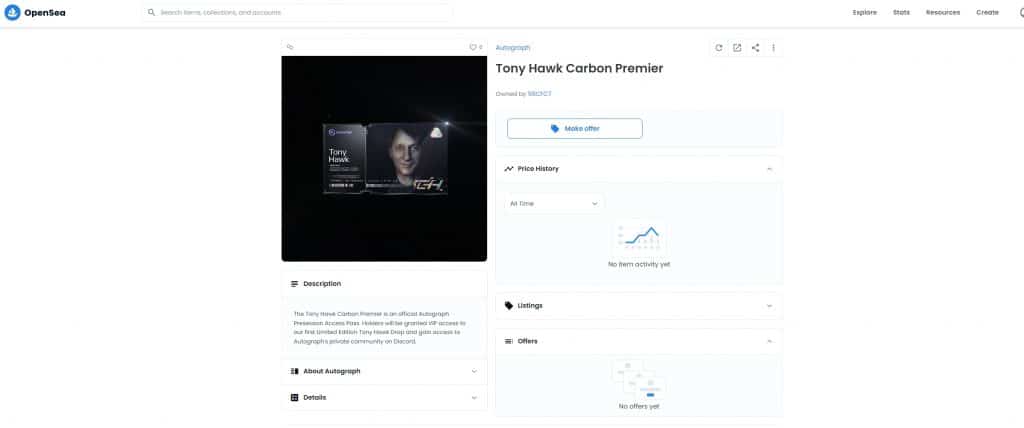
Task: Open the Resources menu
Action: point(942,12)
